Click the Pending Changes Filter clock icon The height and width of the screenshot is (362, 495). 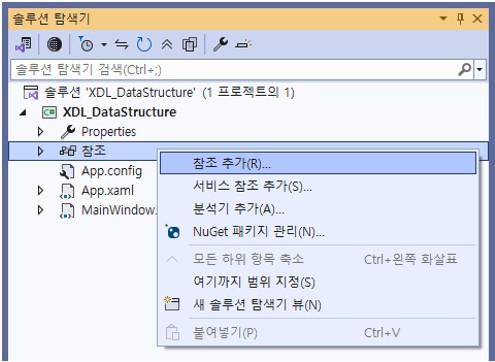pyautogui.click(x=86, y=44)
